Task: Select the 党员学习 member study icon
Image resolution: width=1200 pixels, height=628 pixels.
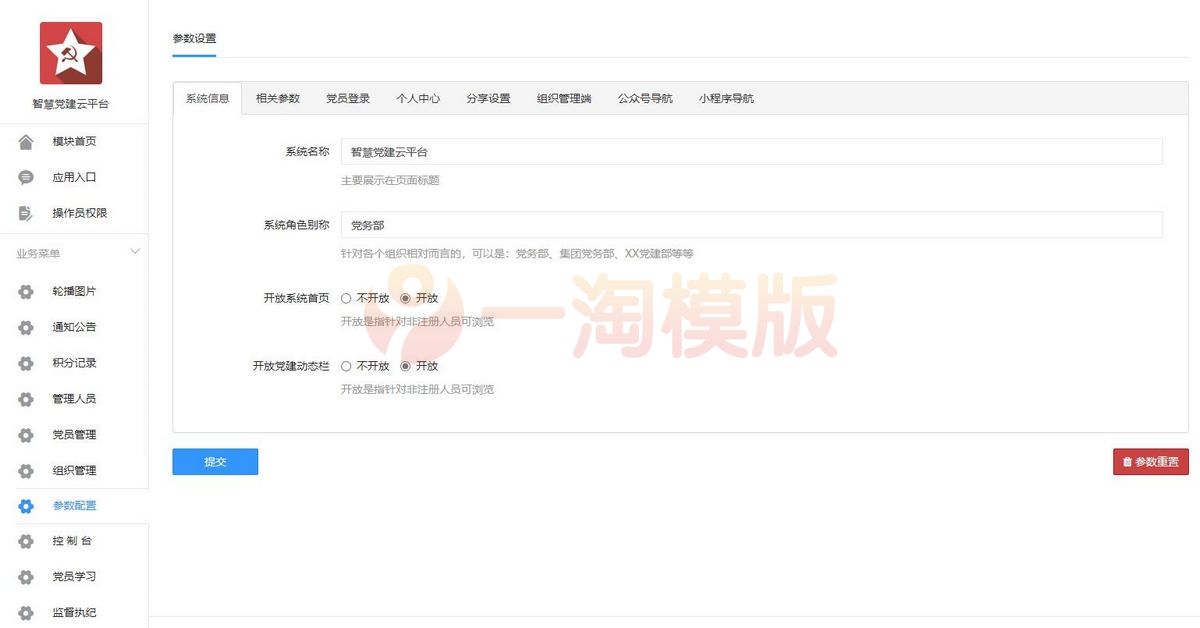Action: point(25,577)
